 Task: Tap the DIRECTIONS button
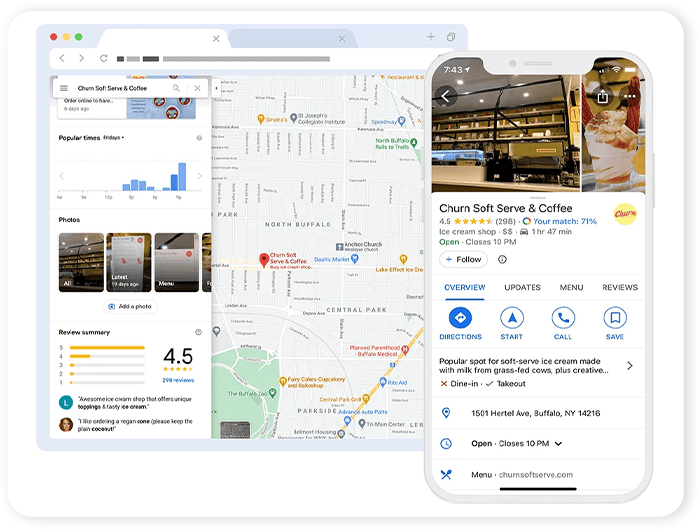[460, 324]
